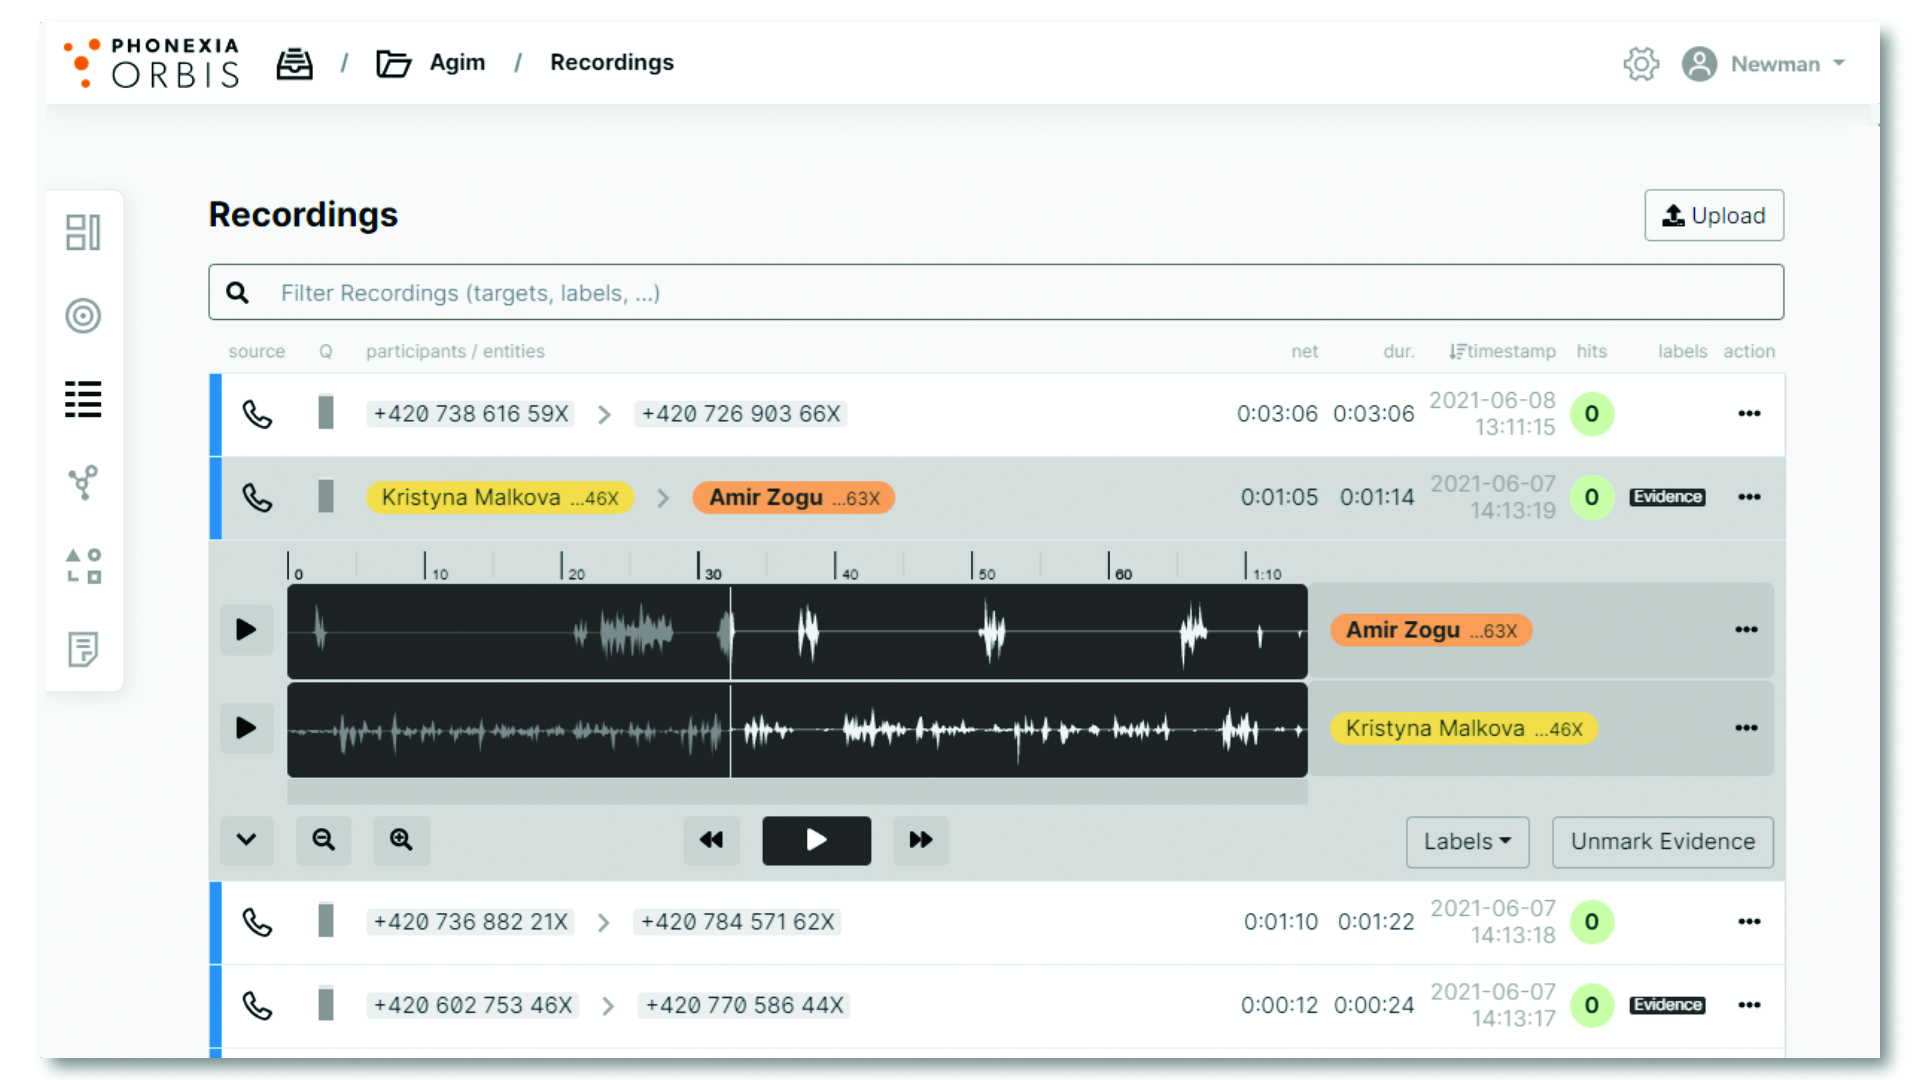Open the notes report icon in sidebar
The height and width of the screenshot is (1080, 1920).
point(83,649)
